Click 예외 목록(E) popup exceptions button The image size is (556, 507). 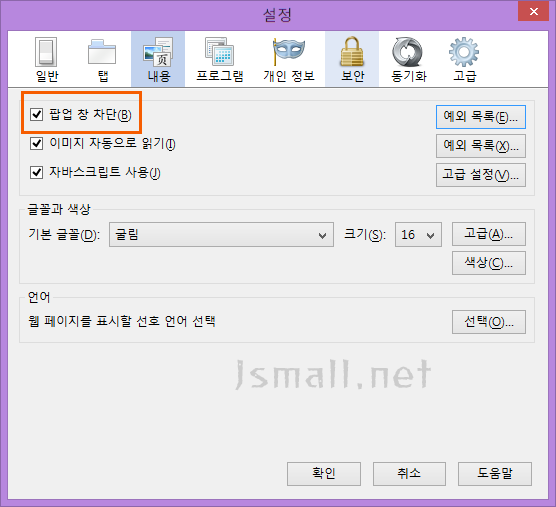481,117
